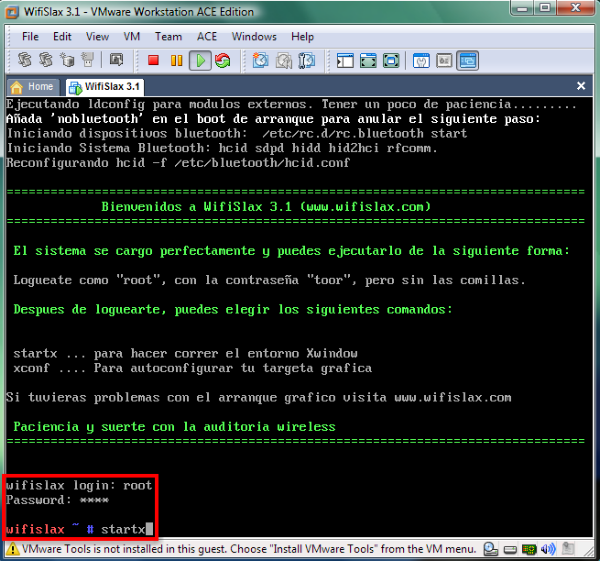Open the snapshot manager icon
This screenshot has width=600, height=561.
tap(308, 61)
